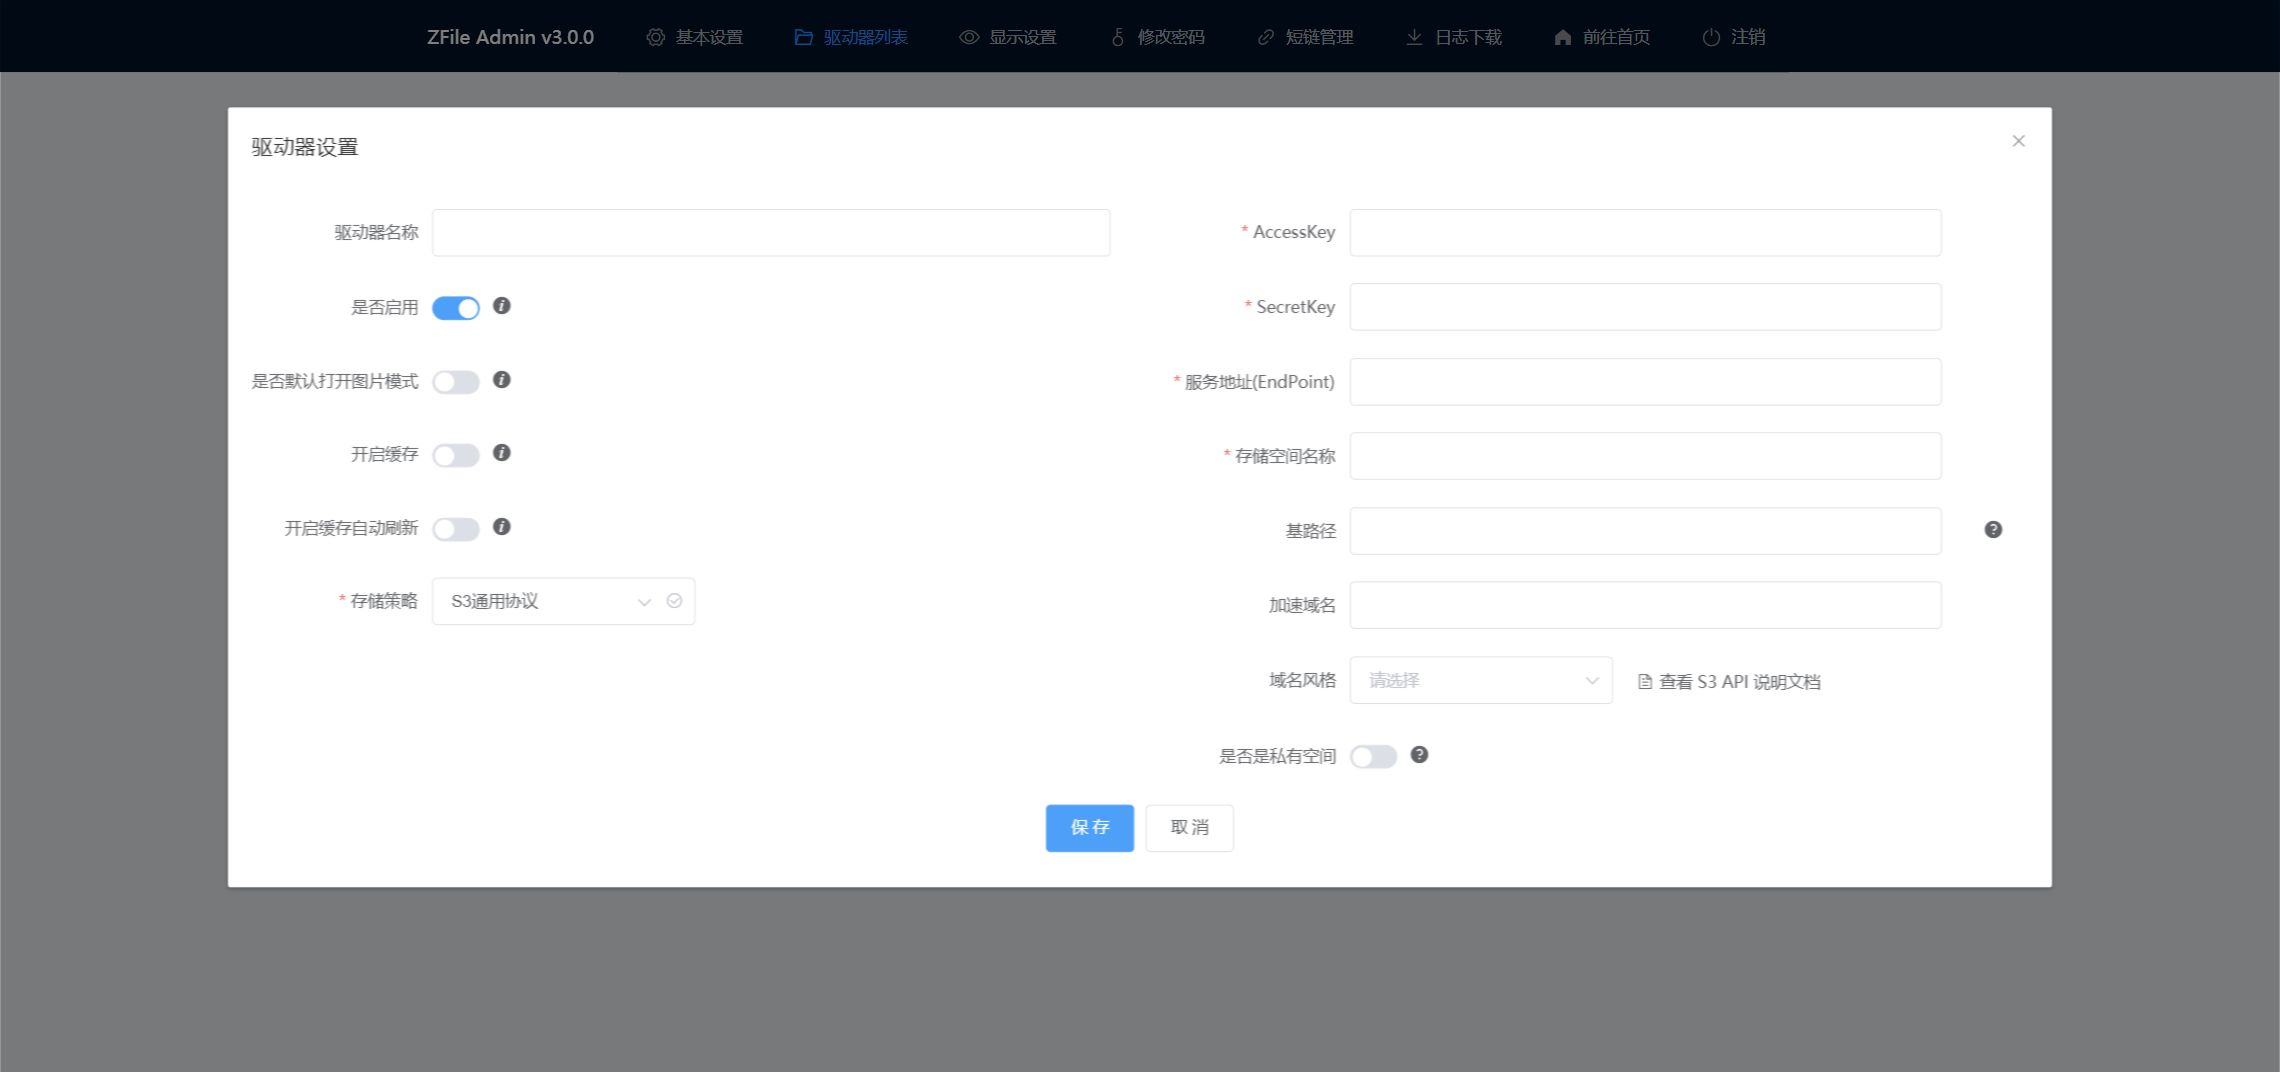Click the 取消 button
This screenshot has width=2280, height=1072.
pyautogui.click(x=1189, y=828)
